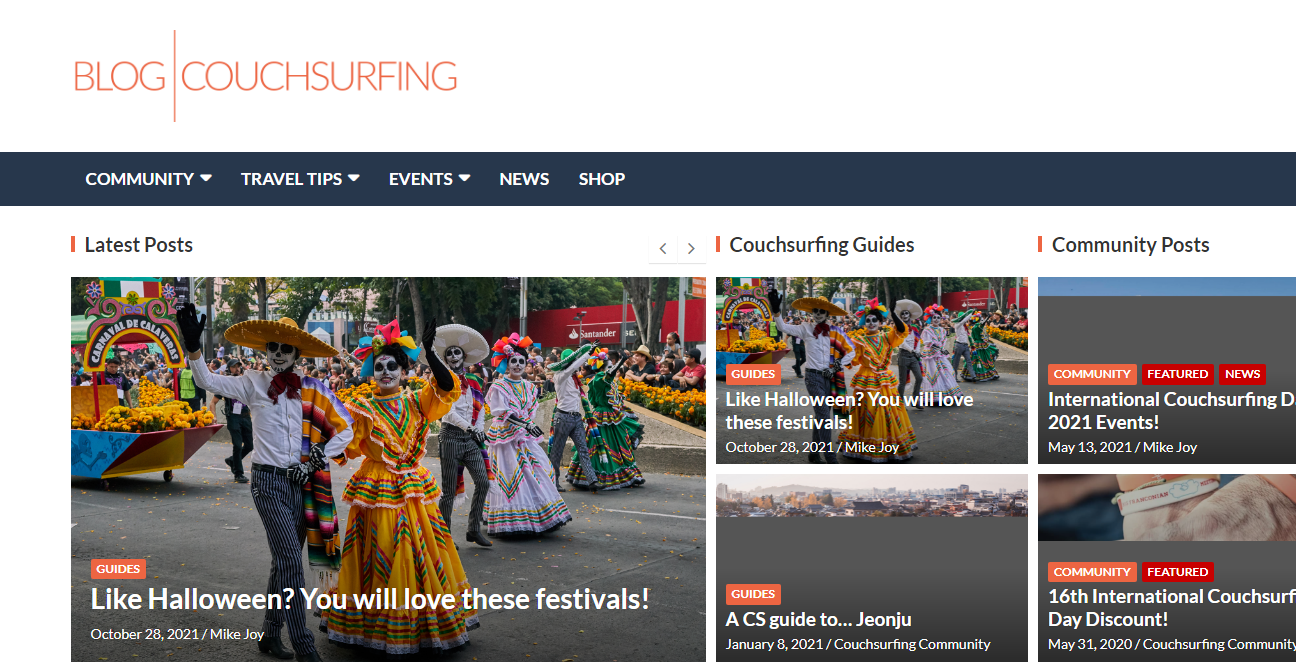Image resolution: width=1296 pixels, height=664 pixels.
Task: Open the Events menu item
Action: 421,179
